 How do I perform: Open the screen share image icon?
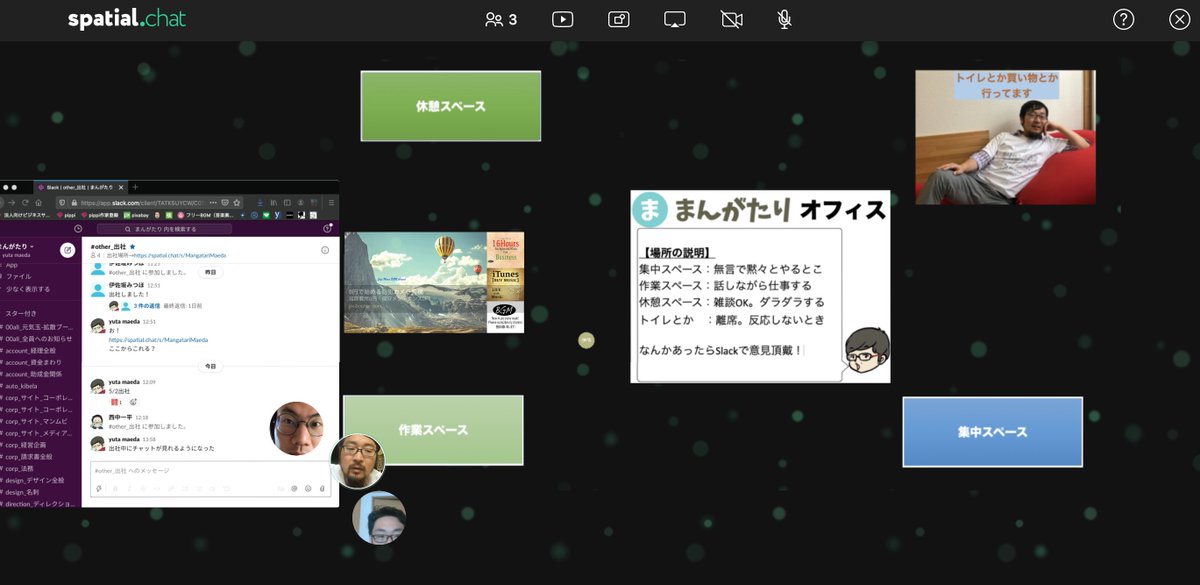618,18
